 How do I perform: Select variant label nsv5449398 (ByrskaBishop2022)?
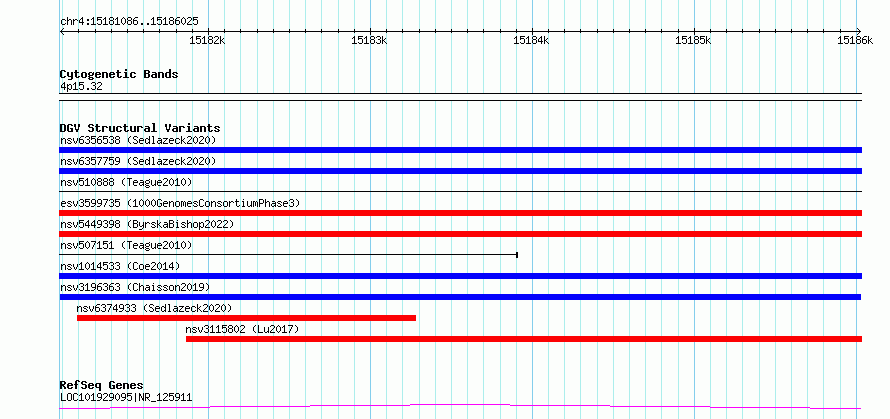(147, 224)
